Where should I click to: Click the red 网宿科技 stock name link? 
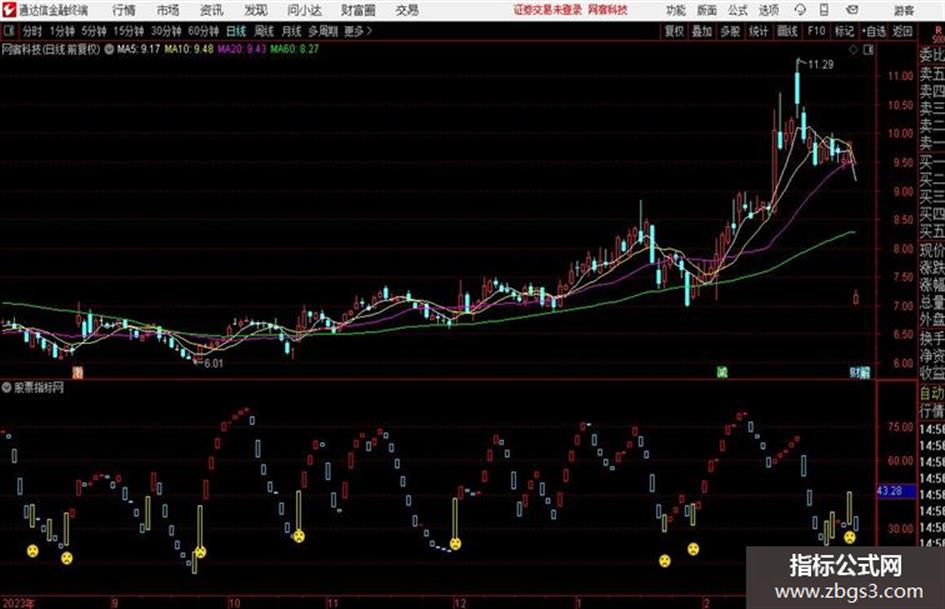point(608,10)
